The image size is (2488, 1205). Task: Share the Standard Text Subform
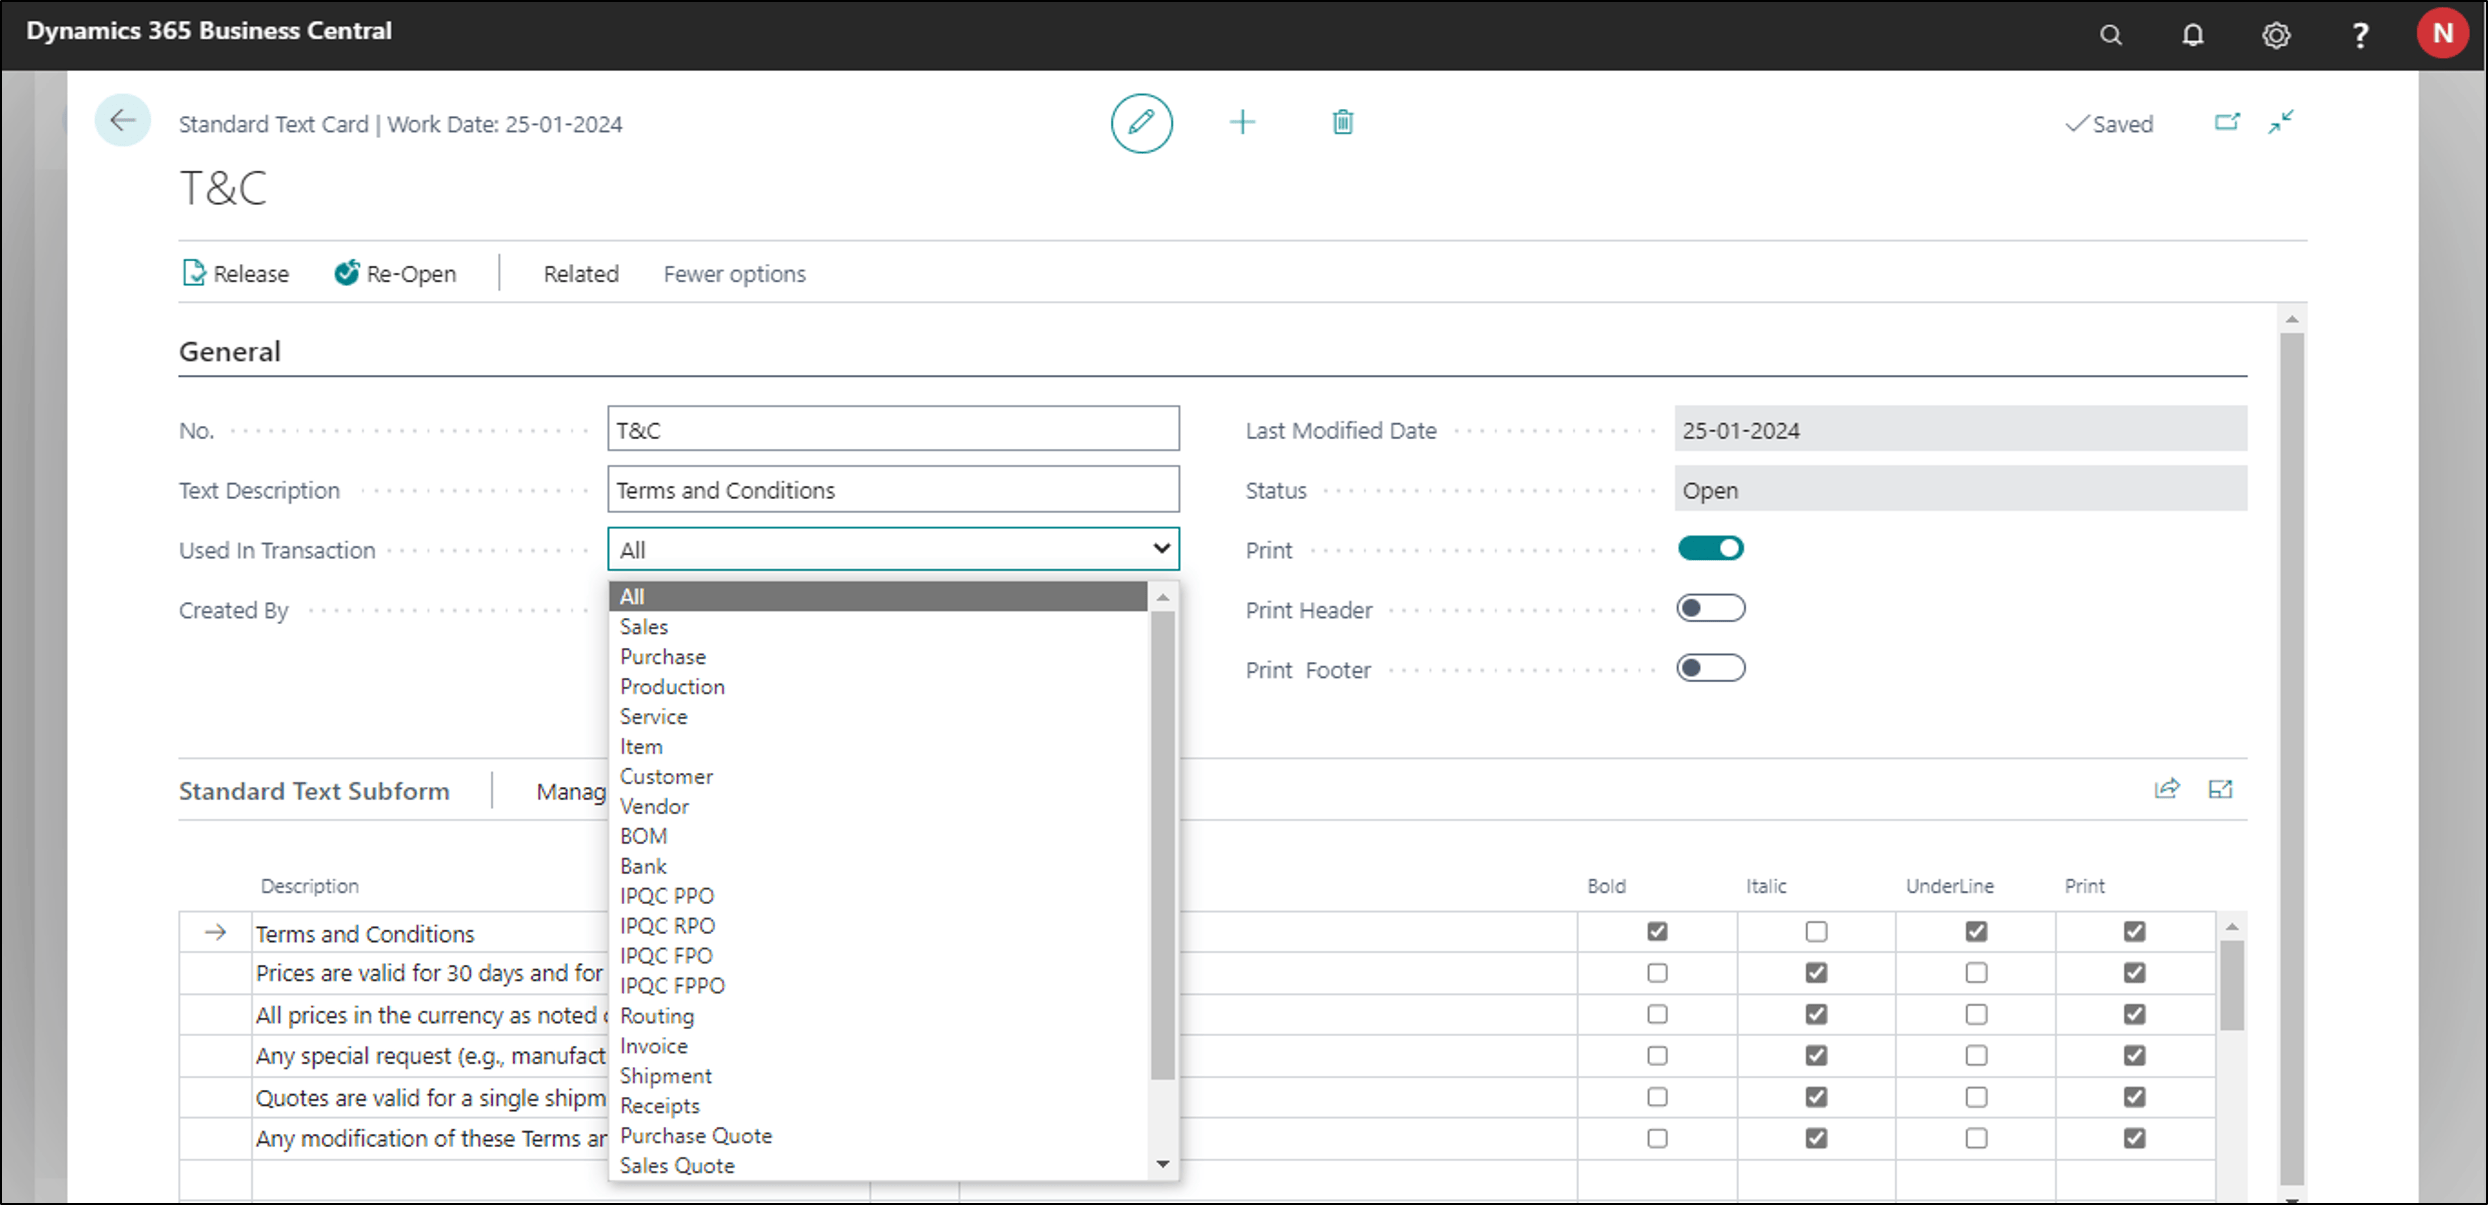(x=2166, y=789)
